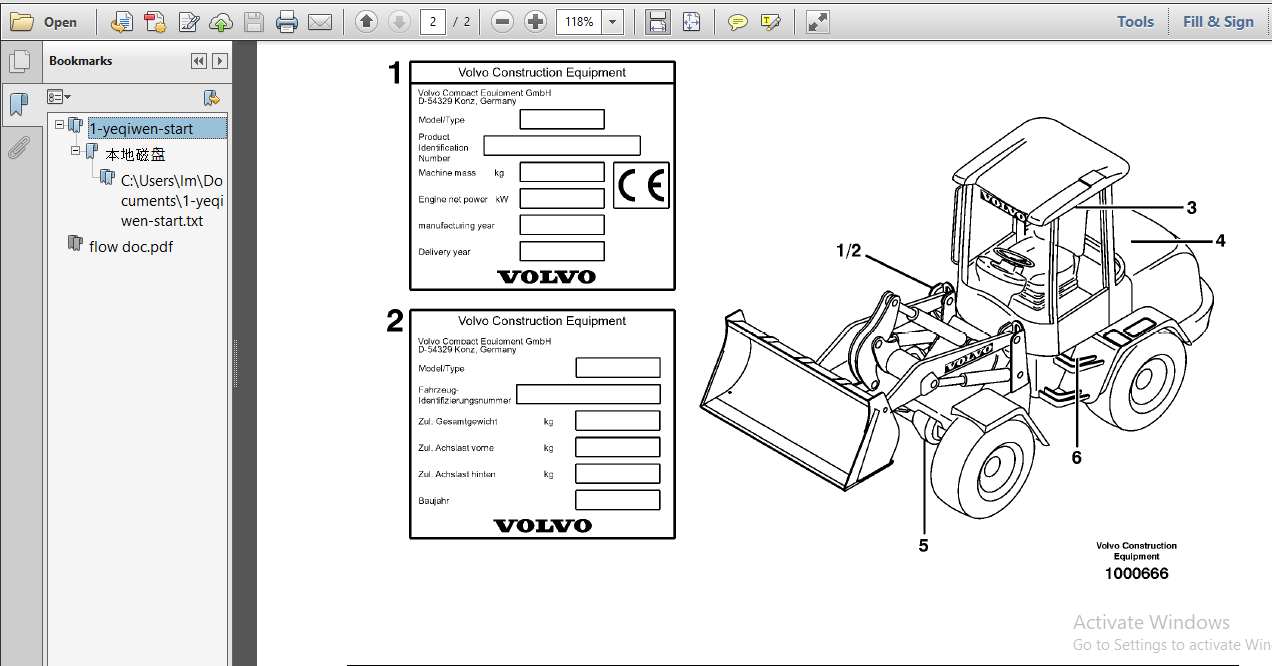This screenshot has width=1272, height=666.
Task: Click the Convert to PDF (Create PDF) icon
Action: [x=121, y=22]
